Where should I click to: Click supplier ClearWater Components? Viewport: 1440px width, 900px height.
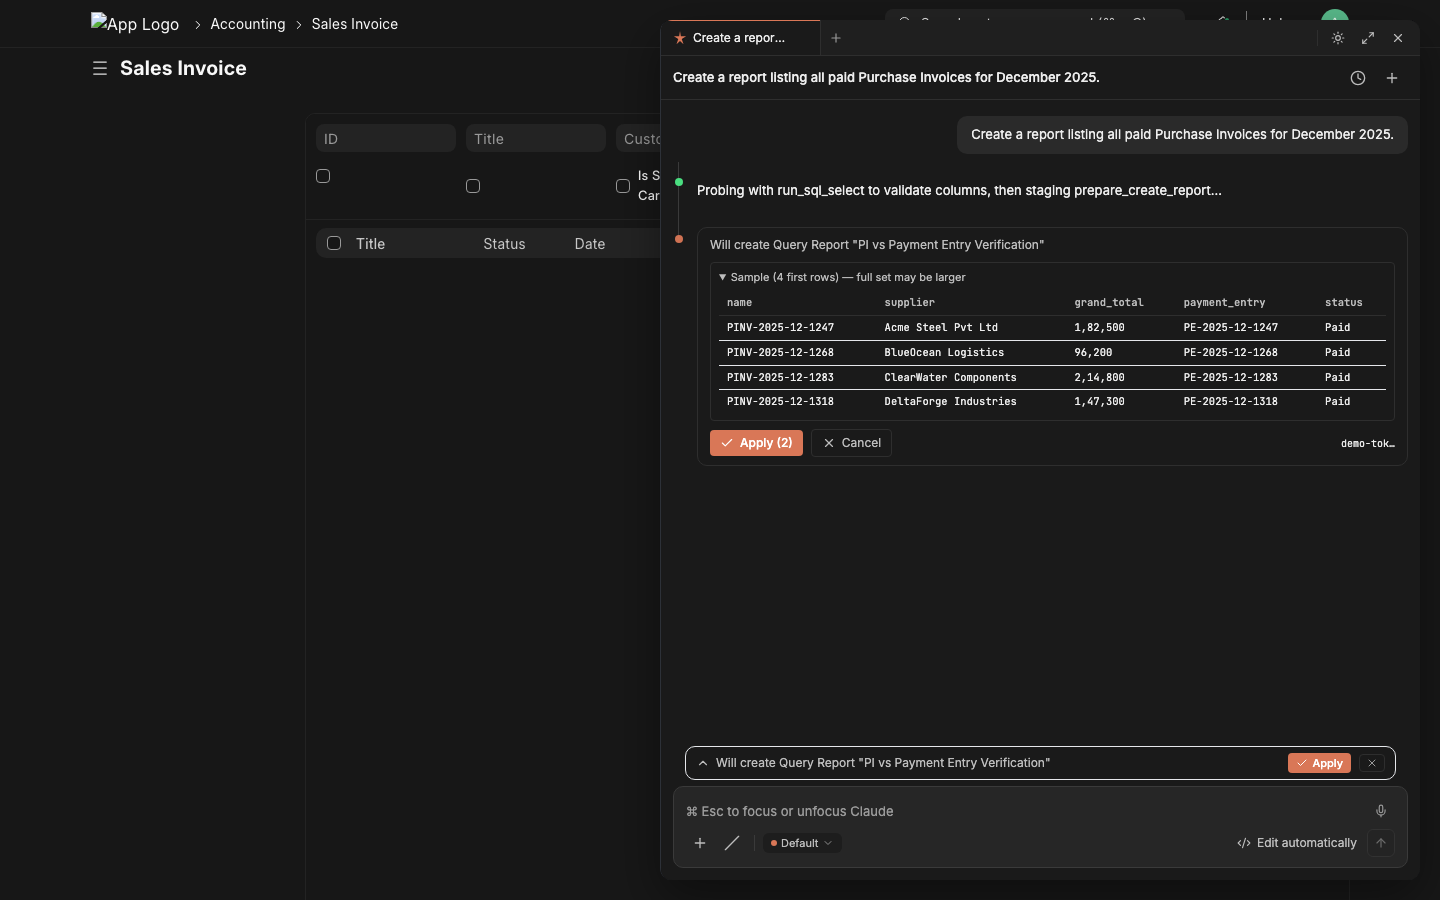(950, 378)
